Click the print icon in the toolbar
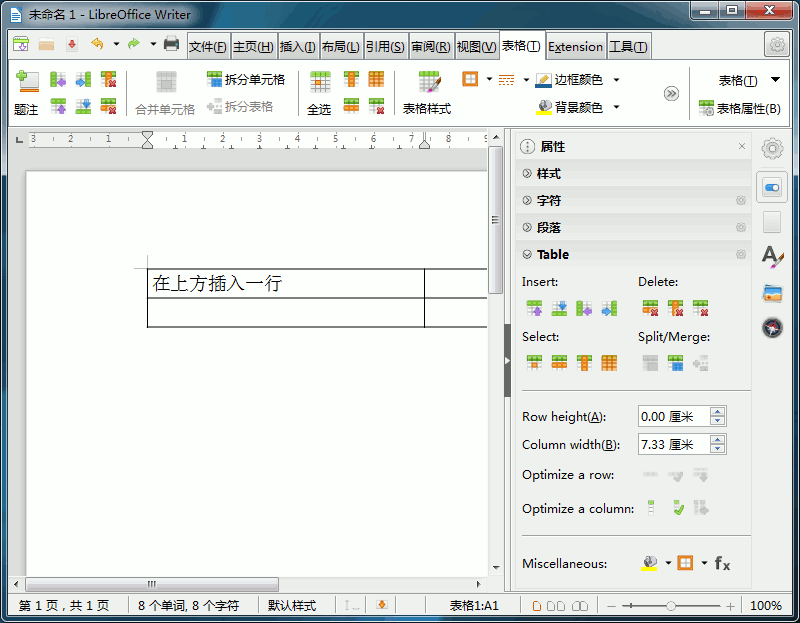 coord(171,44)
